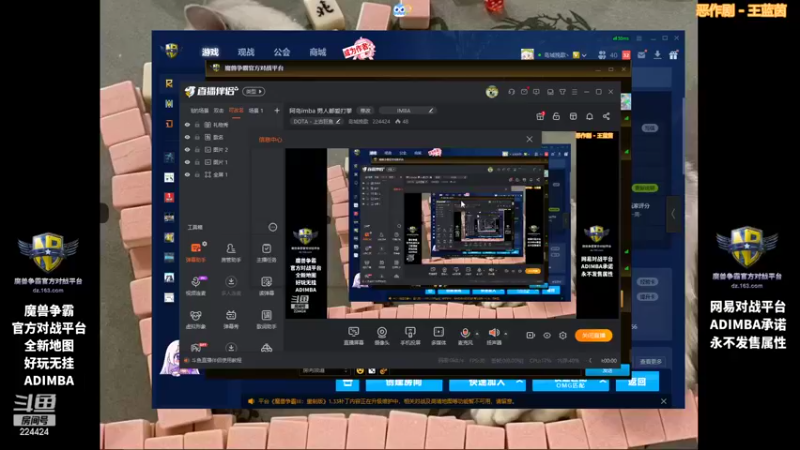800x450 pixels.
Task: Click the streamer avatar in companion title bar
Action: tap(491, 92)
